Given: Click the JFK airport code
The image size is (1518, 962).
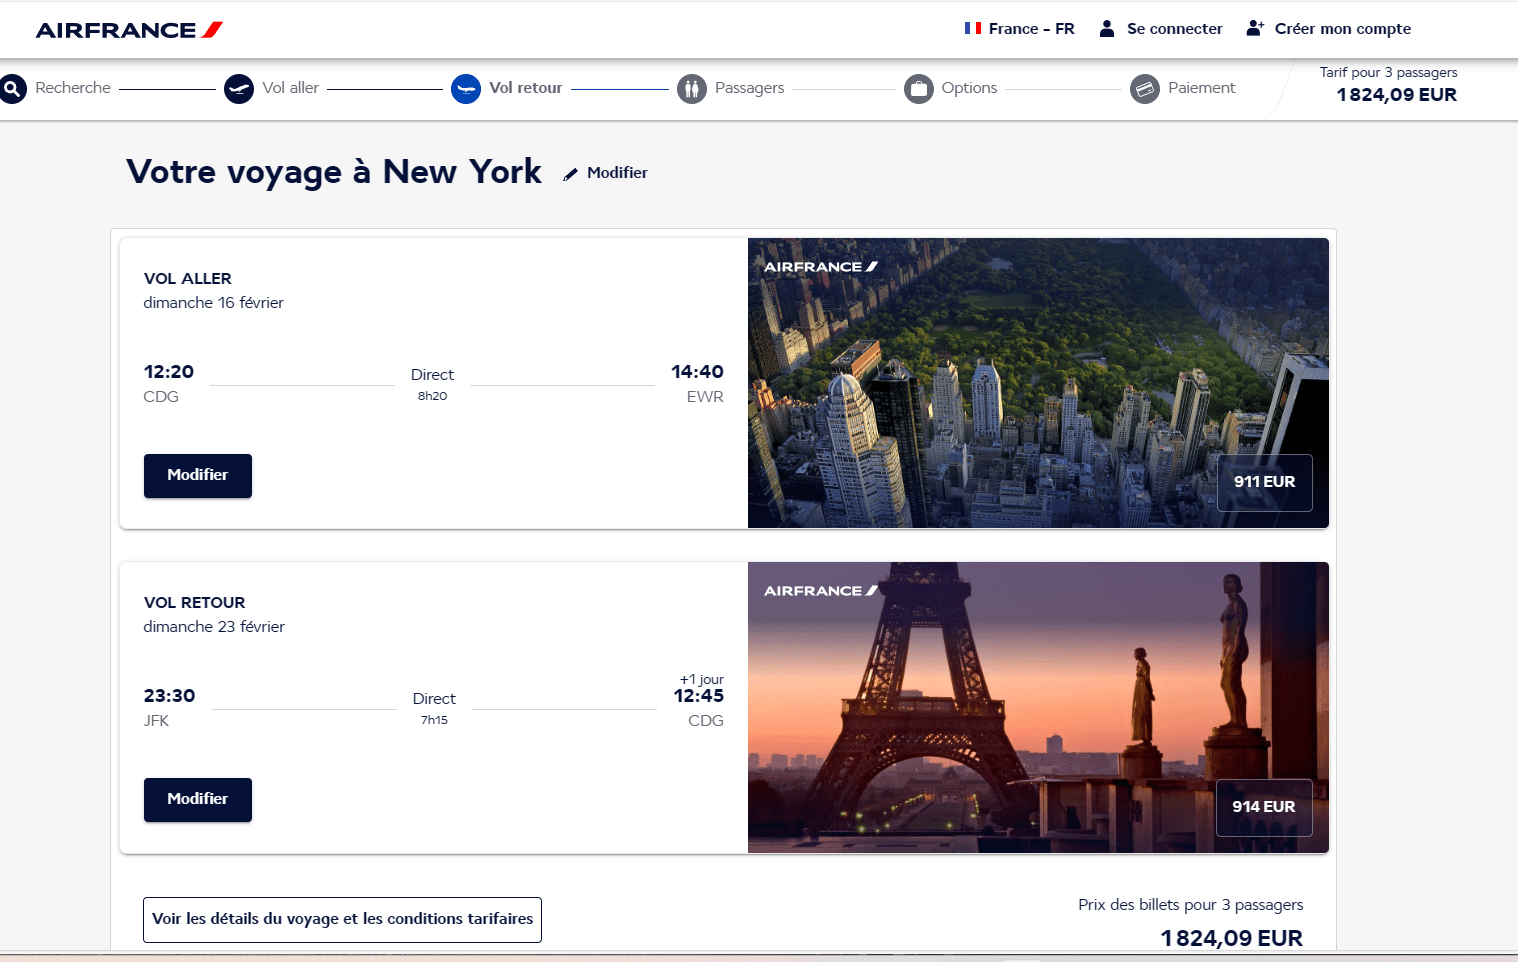Looking at the screenshot, I should coord(157,721).
